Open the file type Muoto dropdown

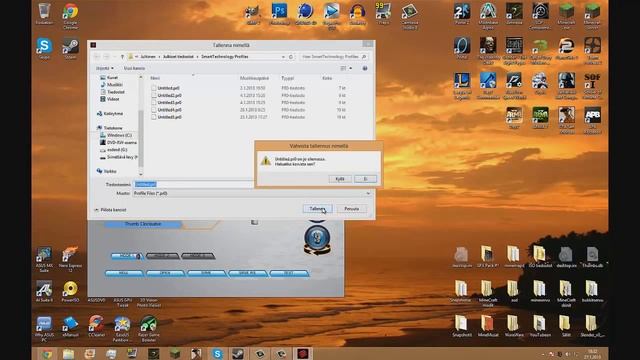(252, 193)
